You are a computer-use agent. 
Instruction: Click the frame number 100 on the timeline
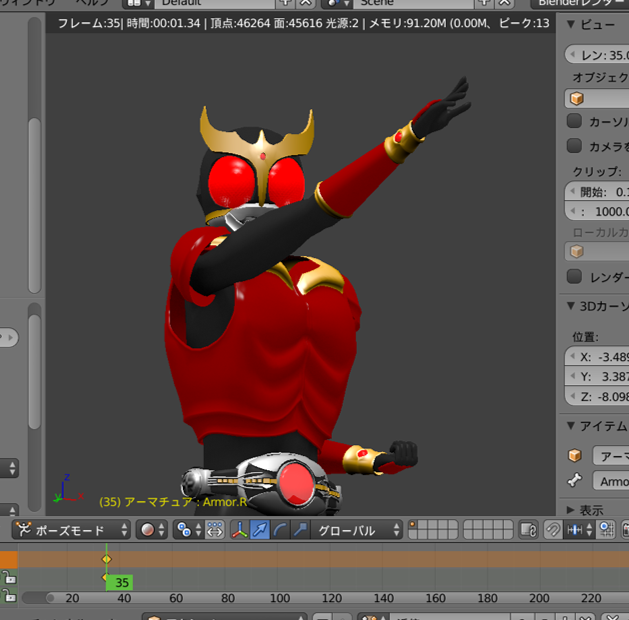(280, 598)
